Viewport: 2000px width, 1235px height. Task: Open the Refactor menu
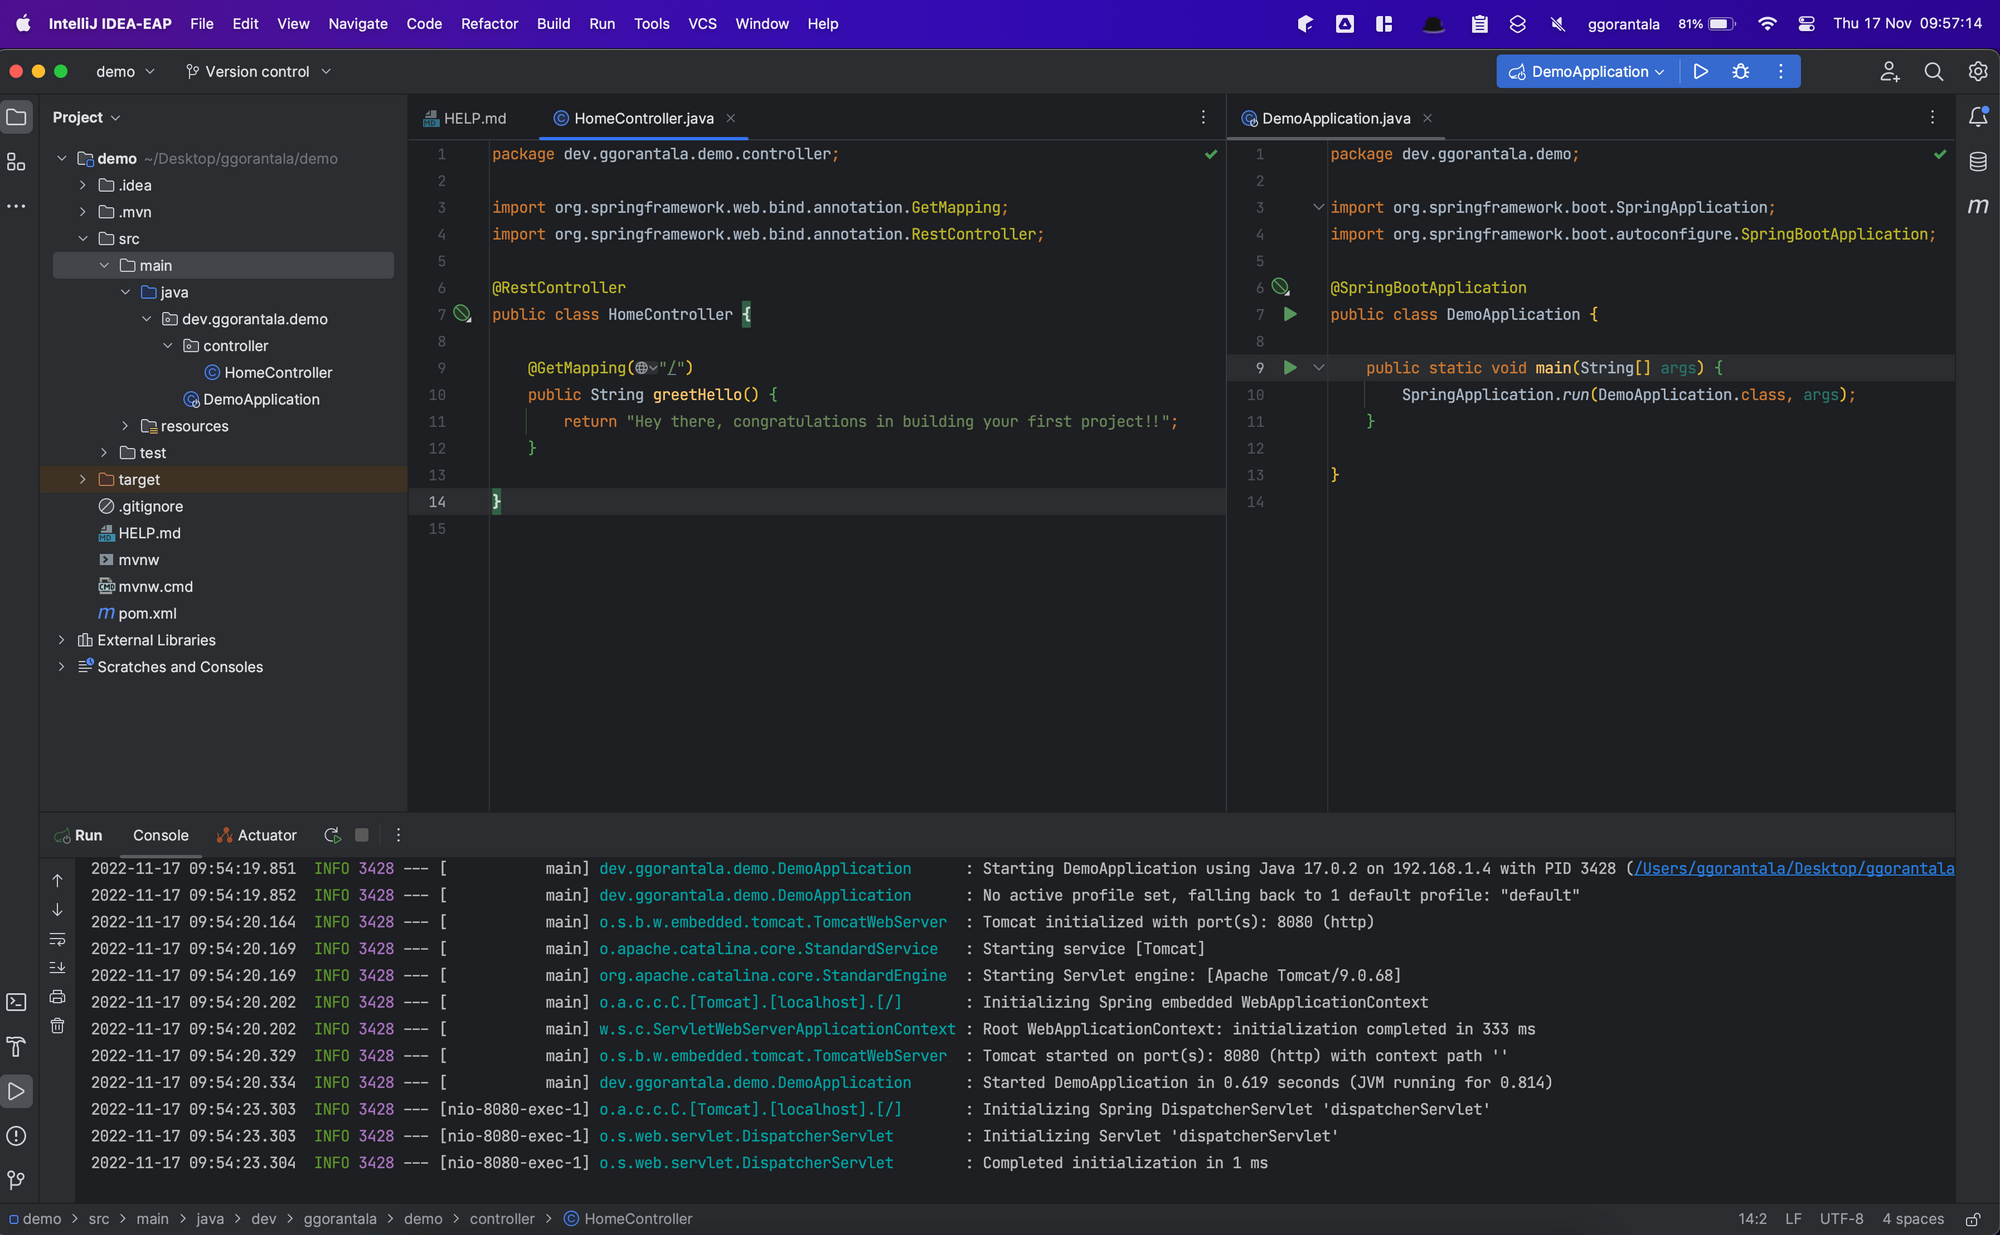tap(489, 23)
